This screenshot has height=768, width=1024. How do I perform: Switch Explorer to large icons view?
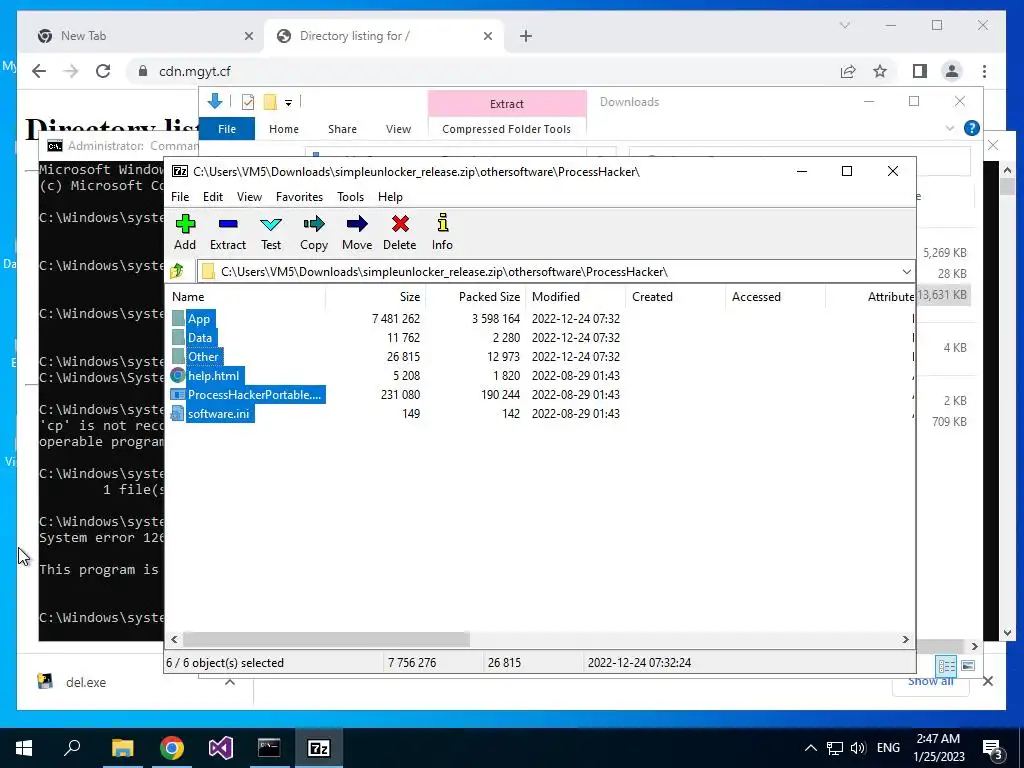click(x=968, y=665)
